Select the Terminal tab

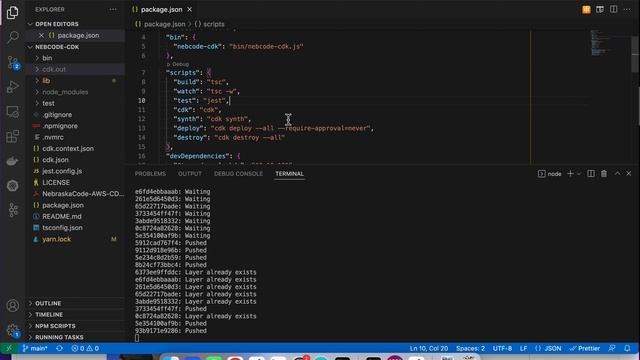(x=289, y=174)
